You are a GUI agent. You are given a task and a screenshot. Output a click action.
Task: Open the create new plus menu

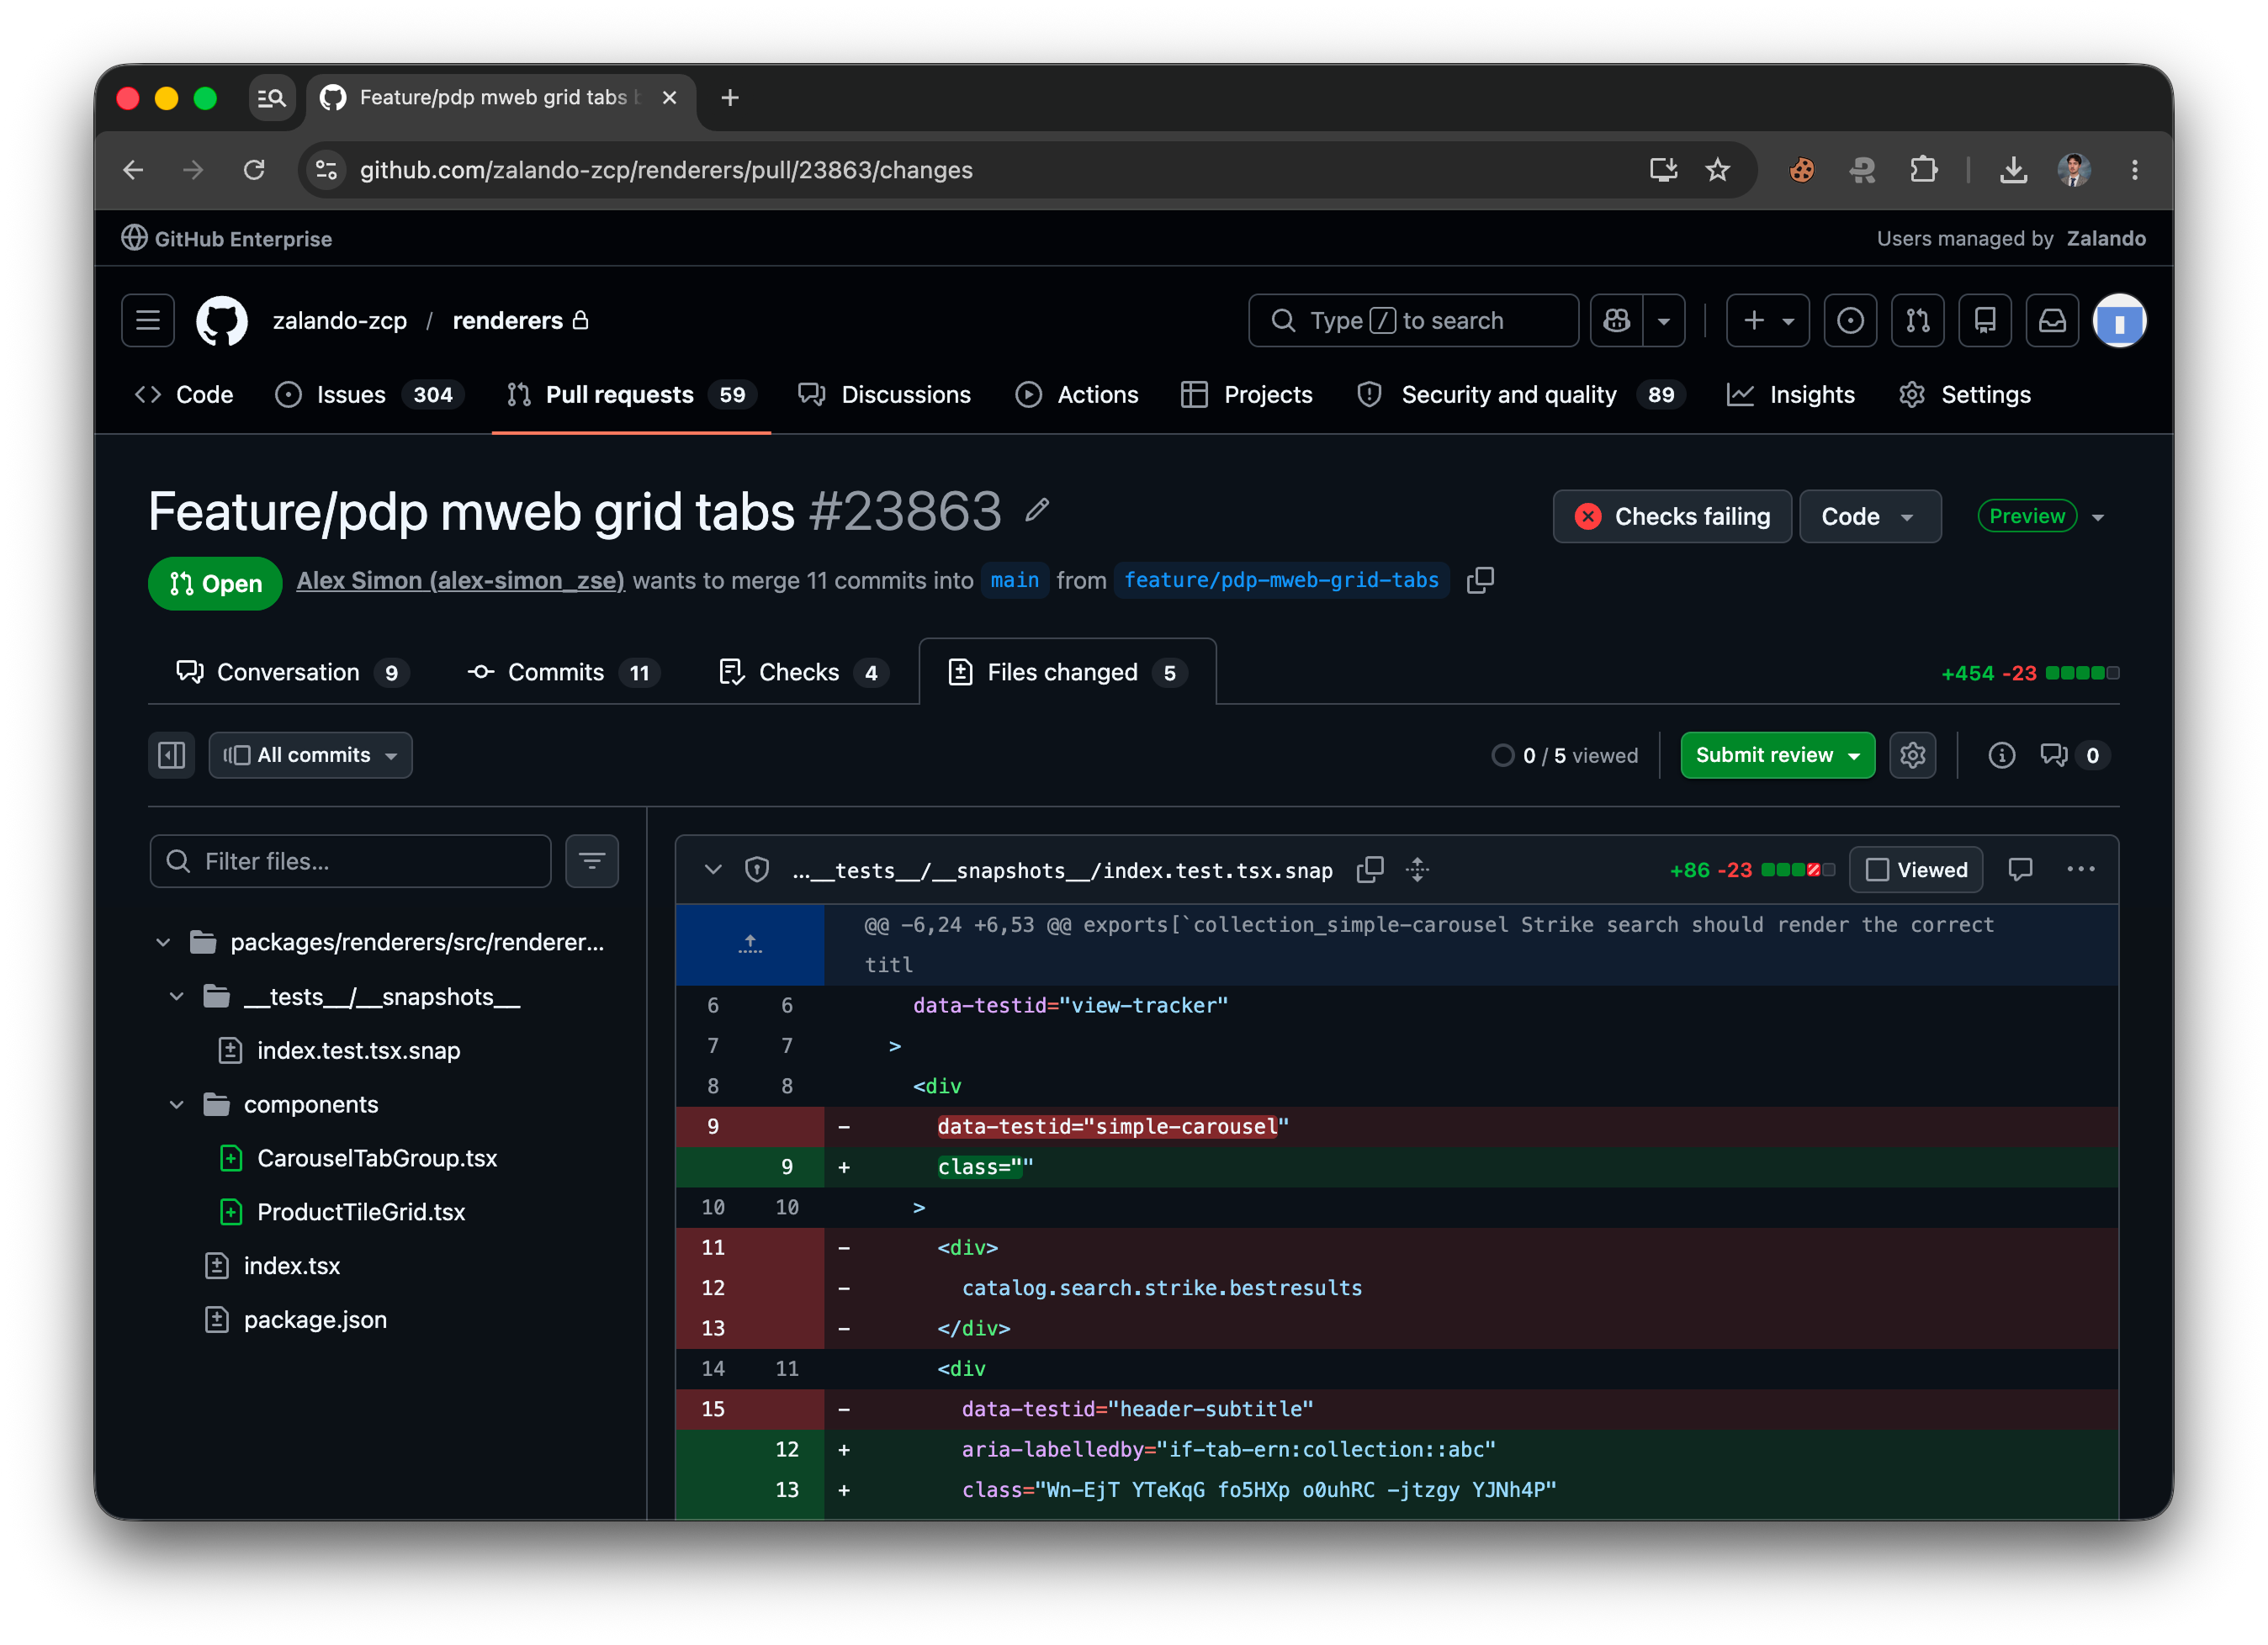[x=1768, y=321]
